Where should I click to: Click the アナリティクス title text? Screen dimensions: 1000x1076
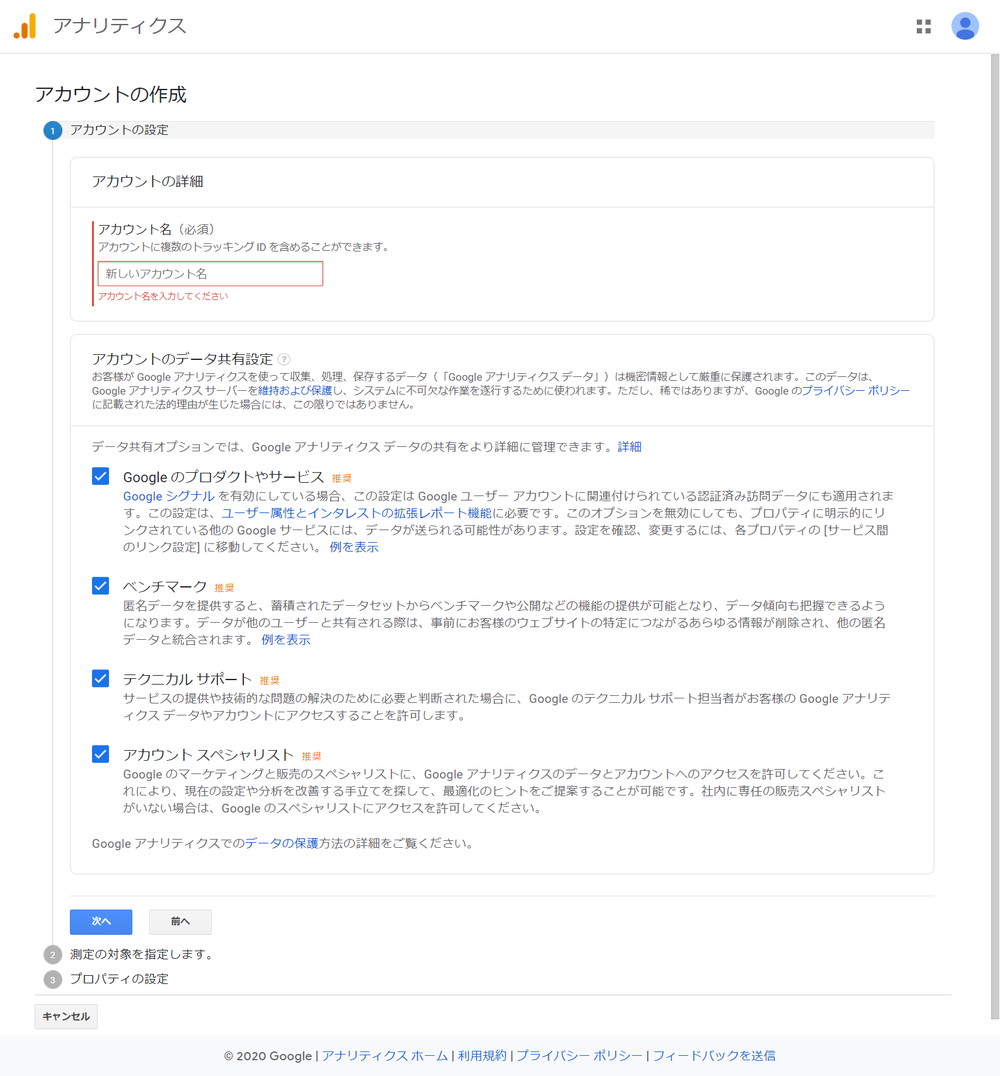coord(119,26)
